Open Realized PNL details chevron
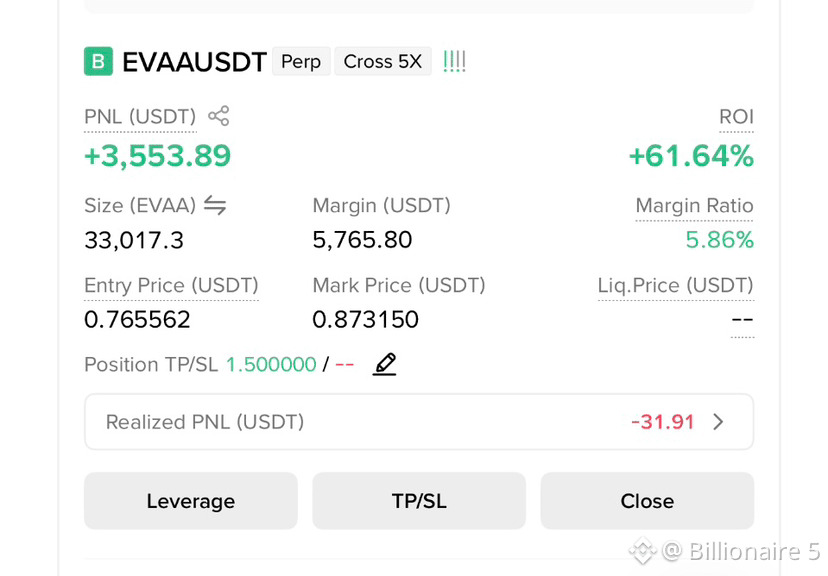 (x=718, y=422)
